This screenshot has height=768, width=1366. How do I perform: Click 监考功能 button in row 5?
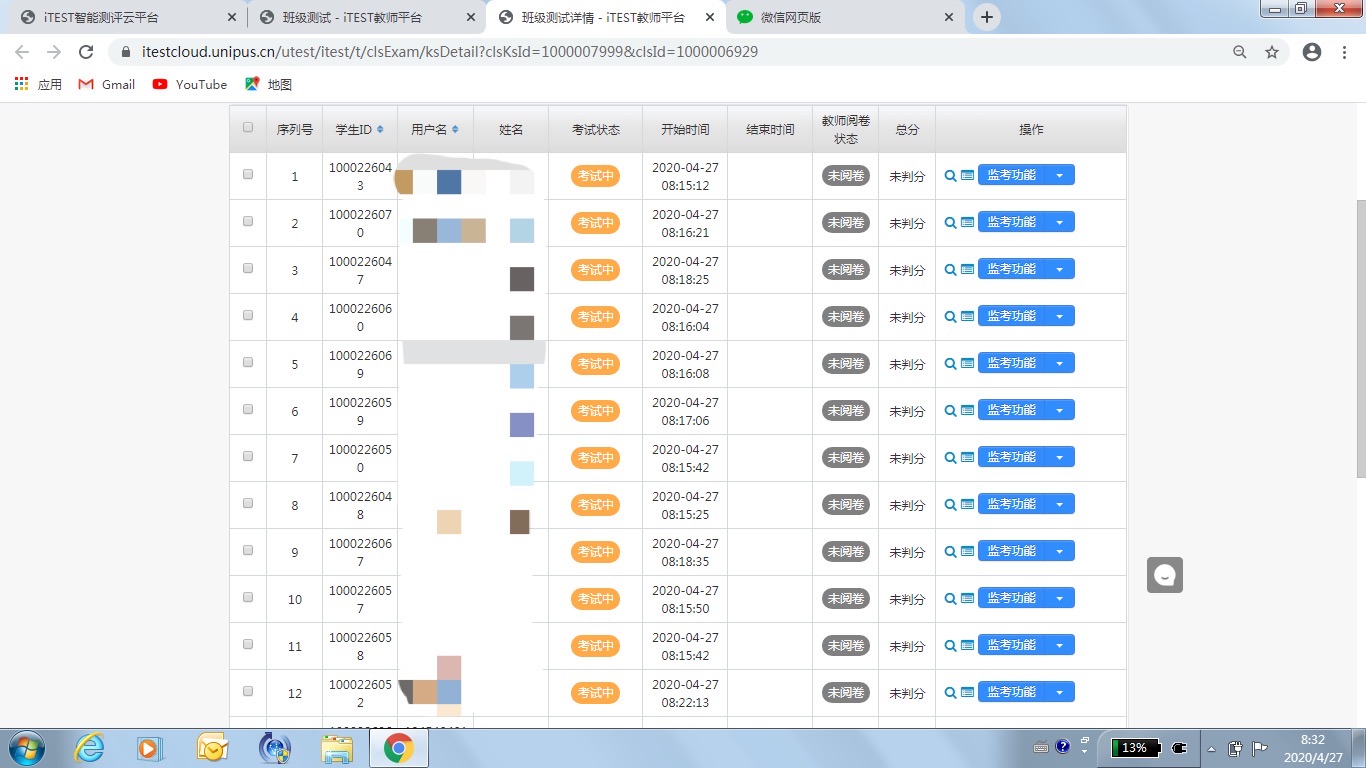(1011, 363)
